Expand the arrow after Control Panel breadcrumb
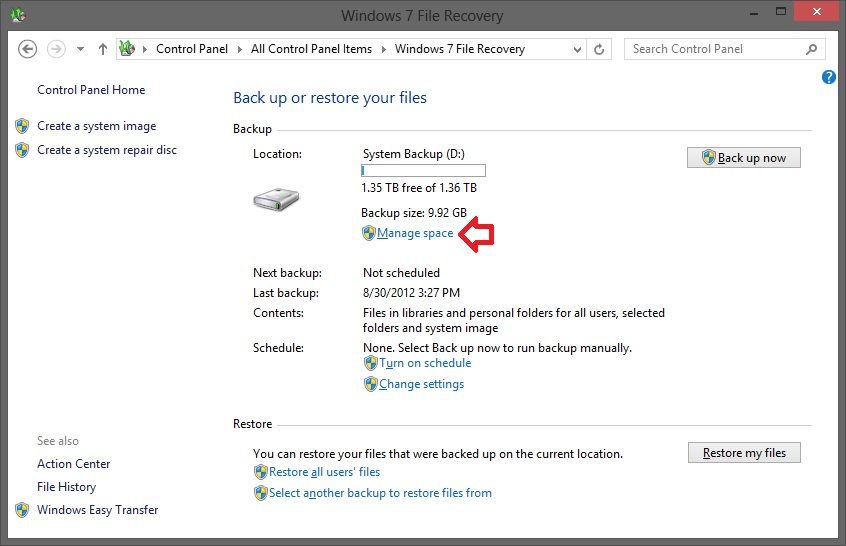This screenshot has height=546, width=846. pyautogui.click(x=240, y=49)
